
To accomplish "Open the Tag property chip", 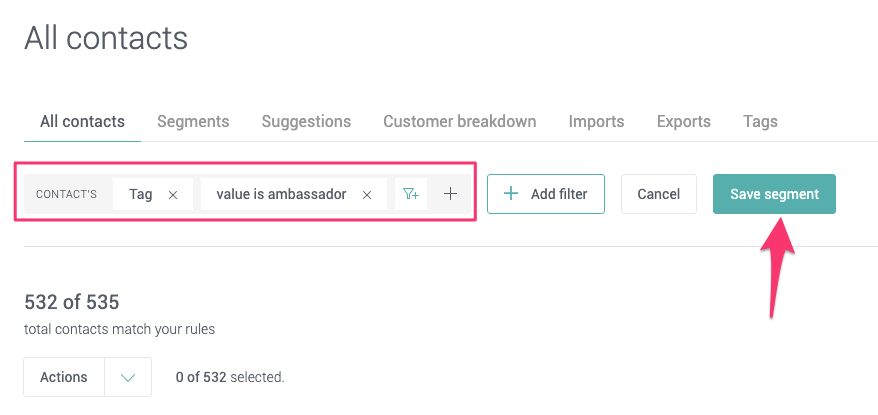I will tap(141, 194).
